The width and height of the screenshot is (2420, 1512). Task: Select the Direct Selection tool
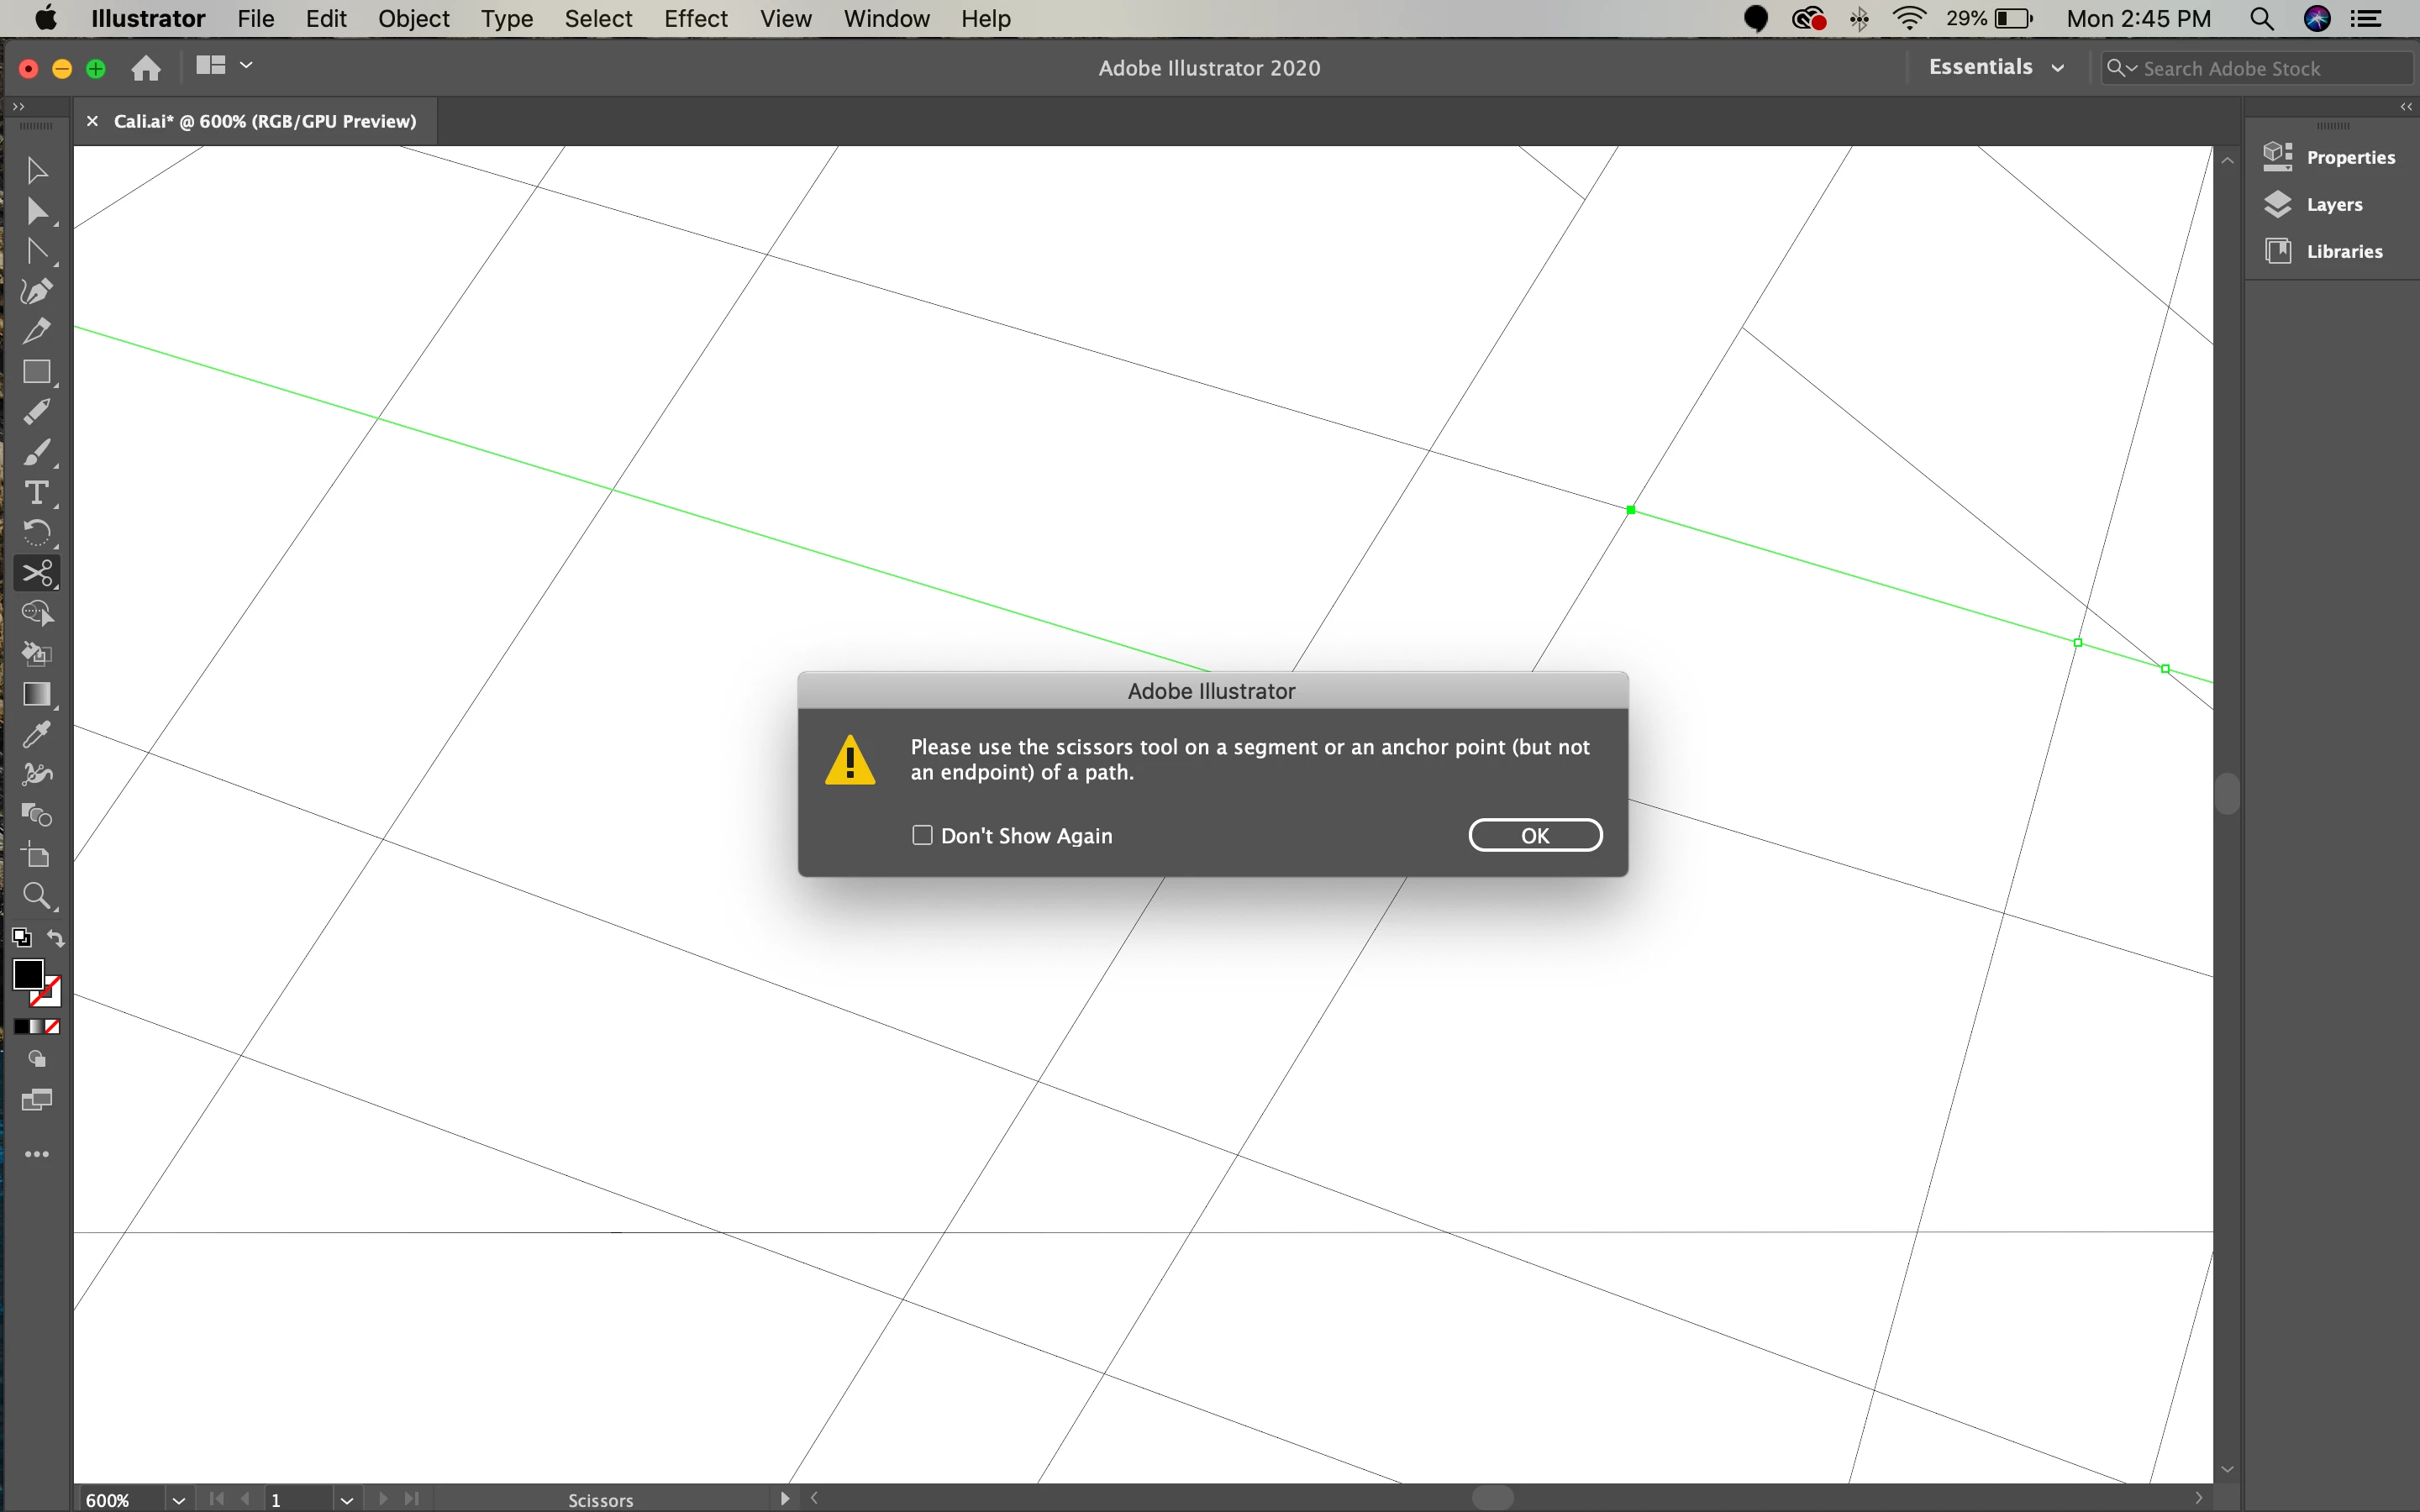[37, 211]
